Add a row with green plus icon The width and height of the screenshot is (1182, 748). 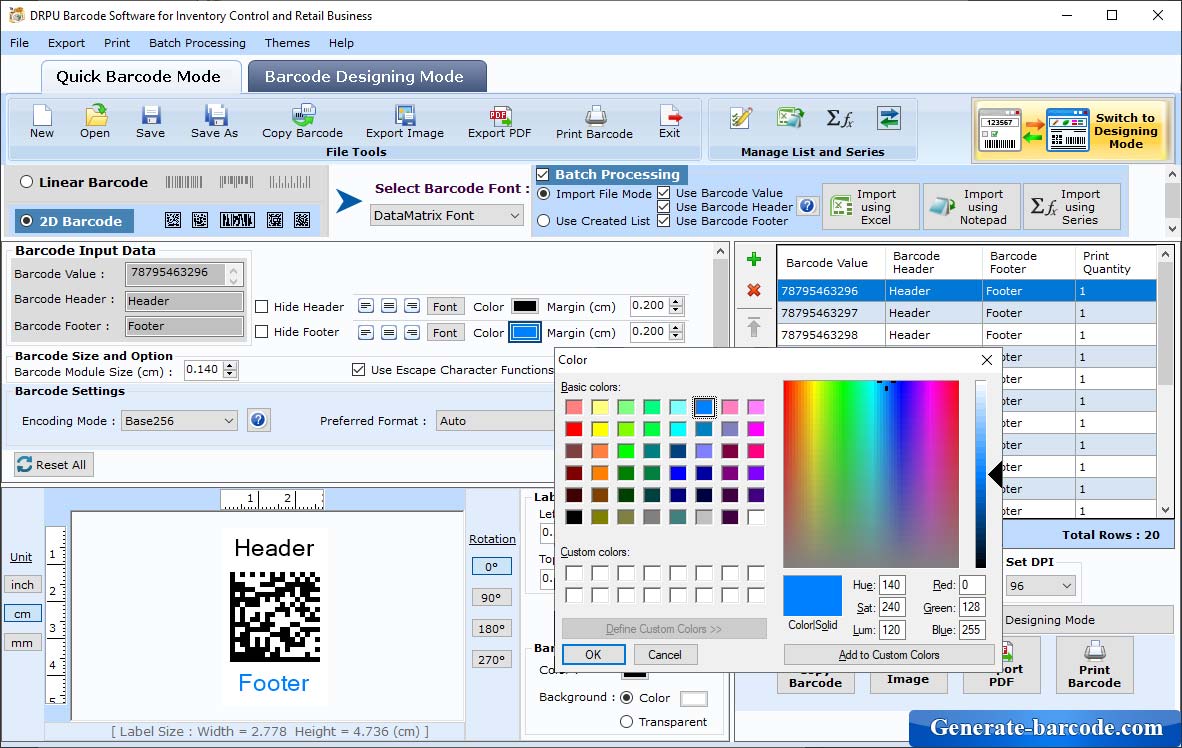point(753,260)
